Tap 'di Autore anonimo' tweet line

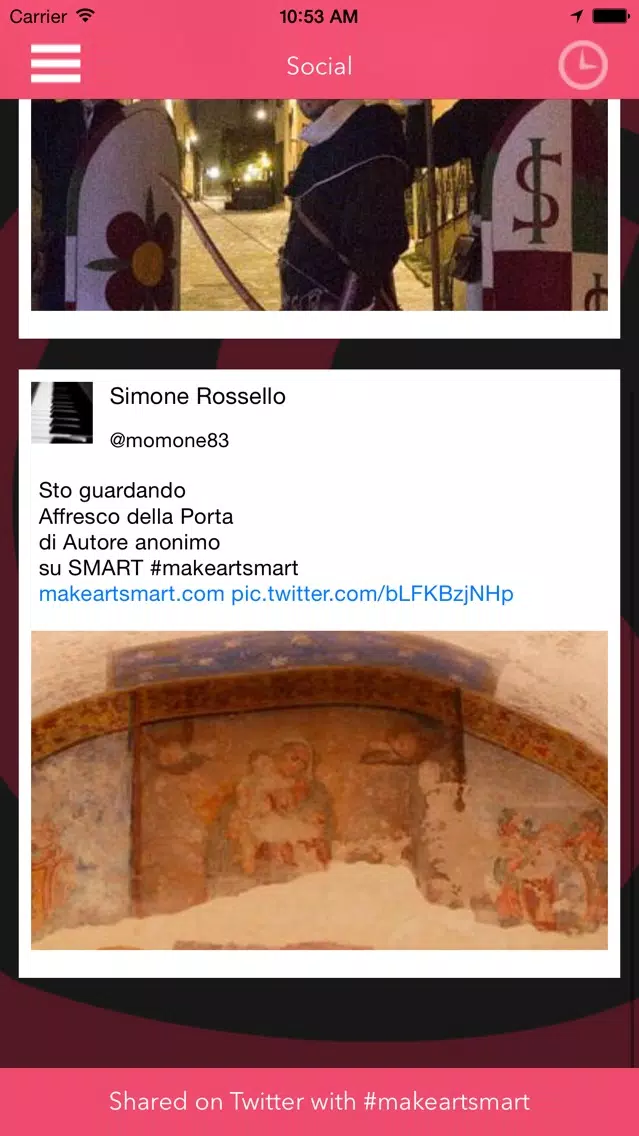click(129, 543)
